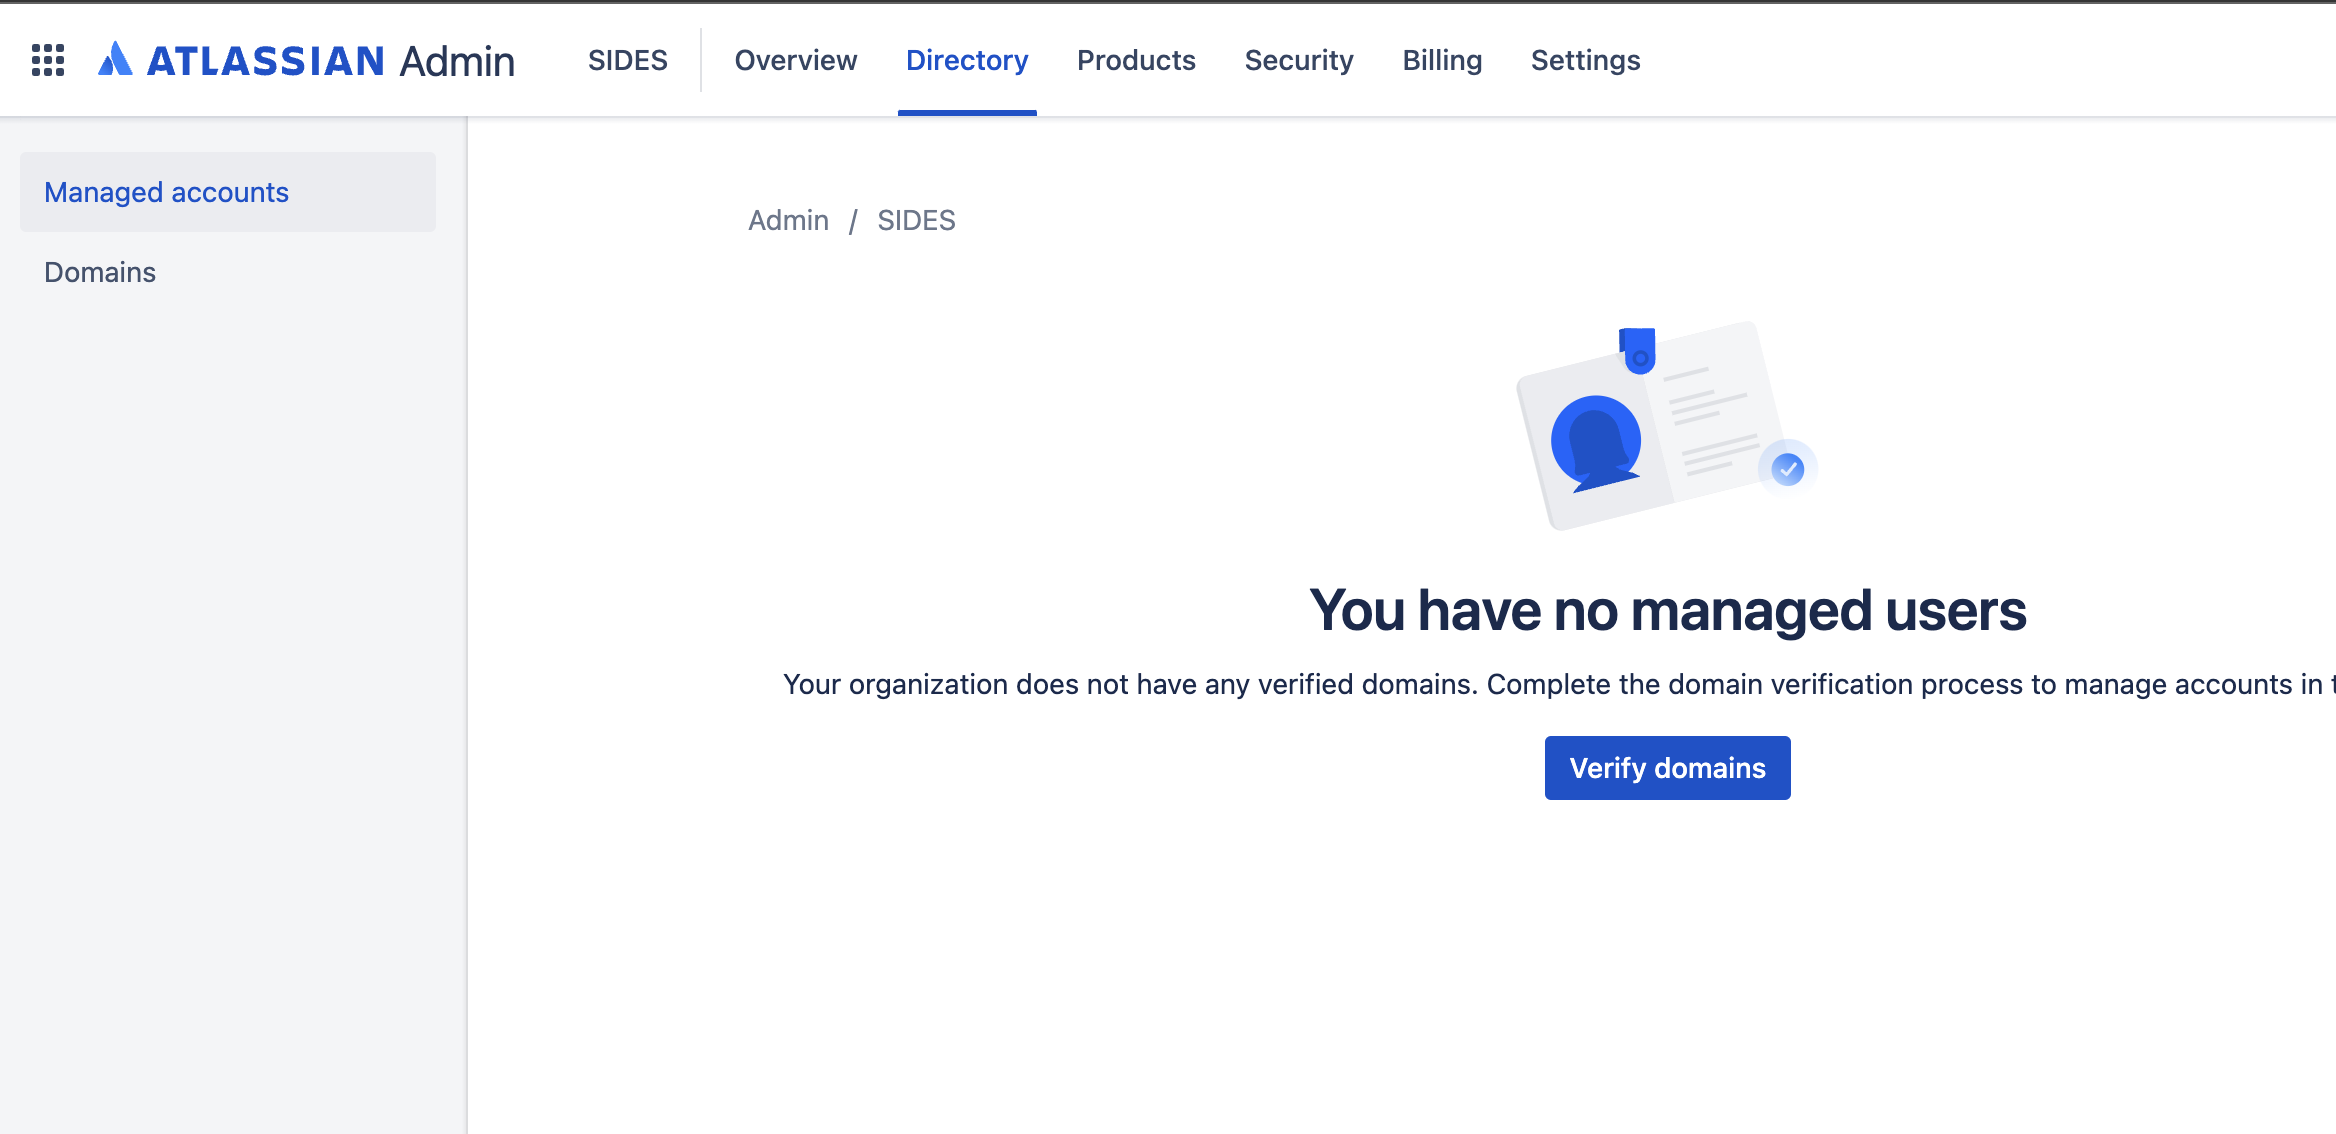The image size is (2336, 1134).
Task: Open the Overview section
Action: click(795, 60)
